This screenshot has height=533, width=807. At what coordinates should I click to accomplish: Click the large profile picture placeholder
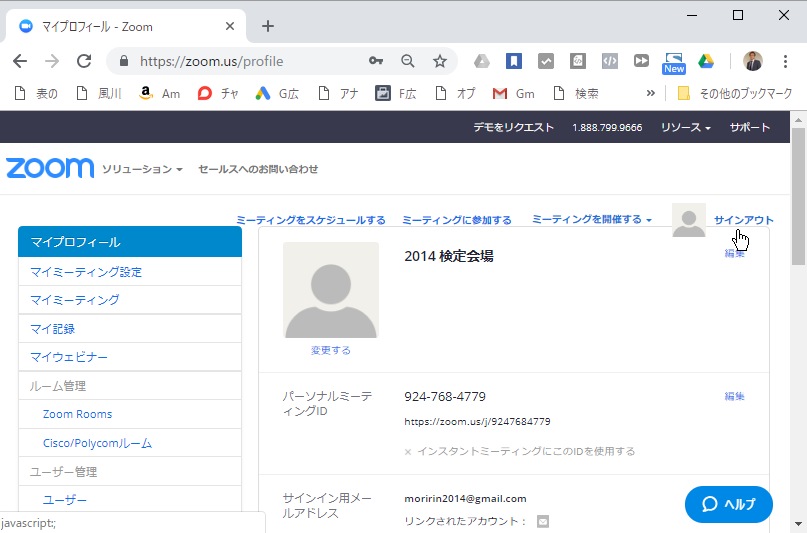tap(331, 290)
